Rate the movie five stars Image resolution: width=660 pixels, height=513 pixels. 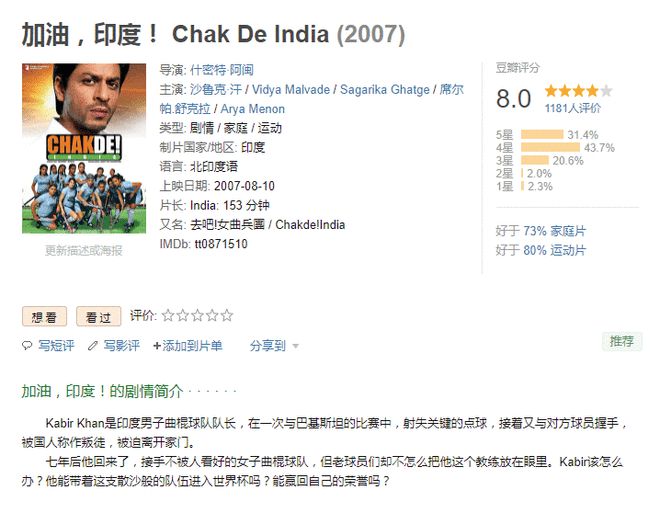227,315
